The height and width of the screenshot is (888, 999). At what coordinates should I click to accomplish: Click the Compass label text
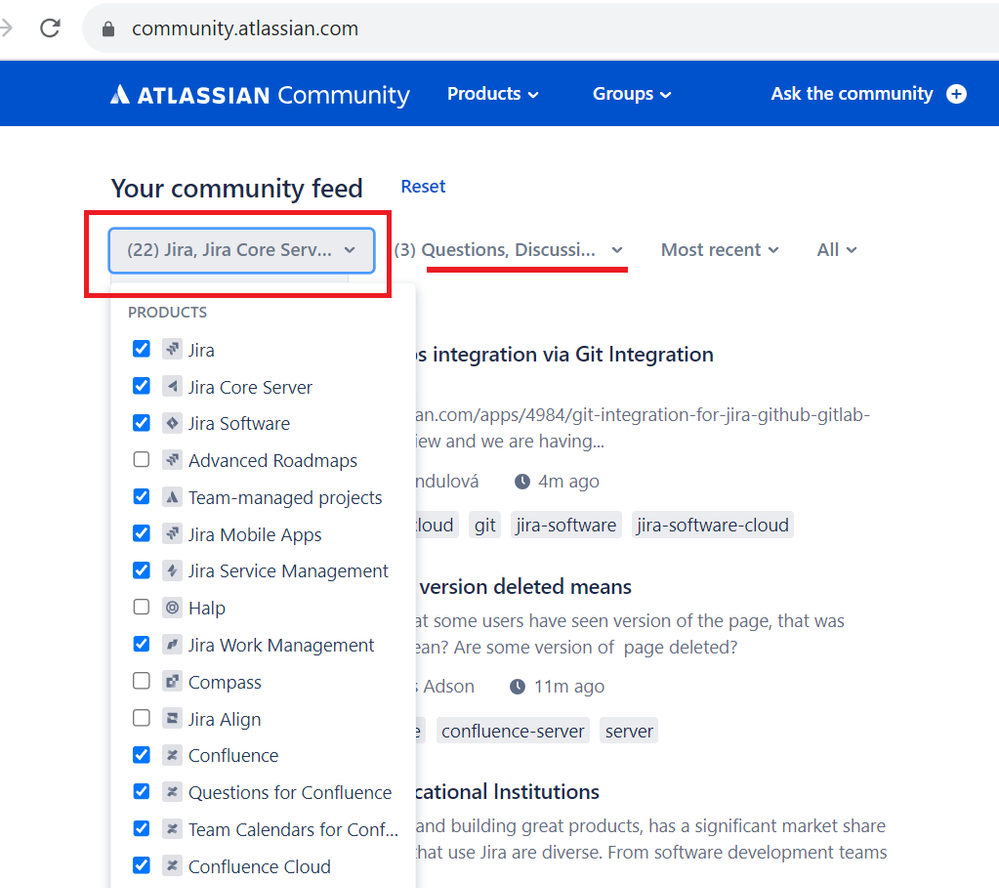coord(224,682)
